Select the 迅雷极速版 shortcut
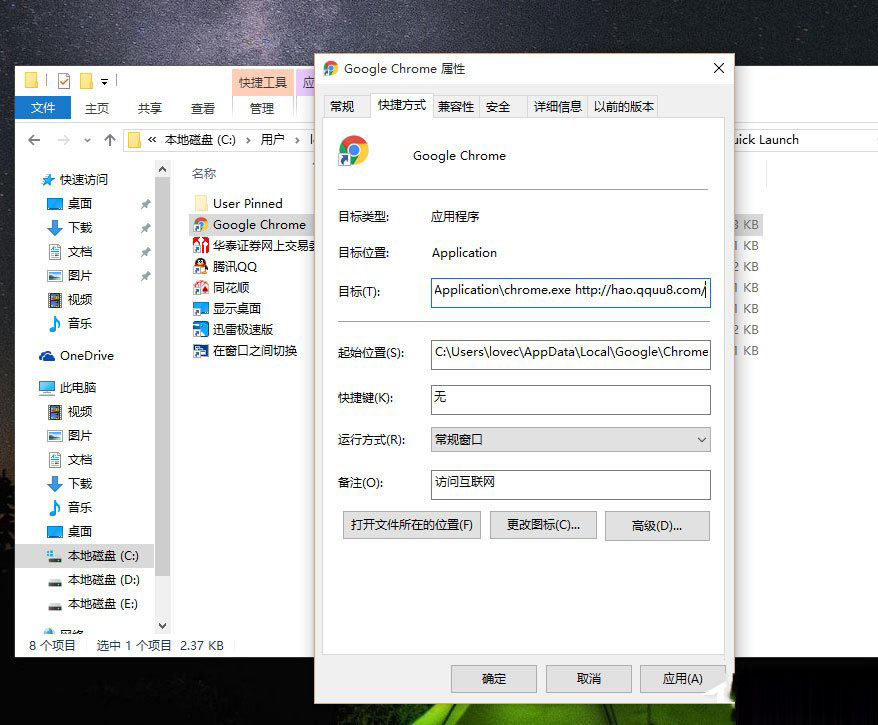The image size is (878, 725). pyautogui.click(x=233, y=329)
